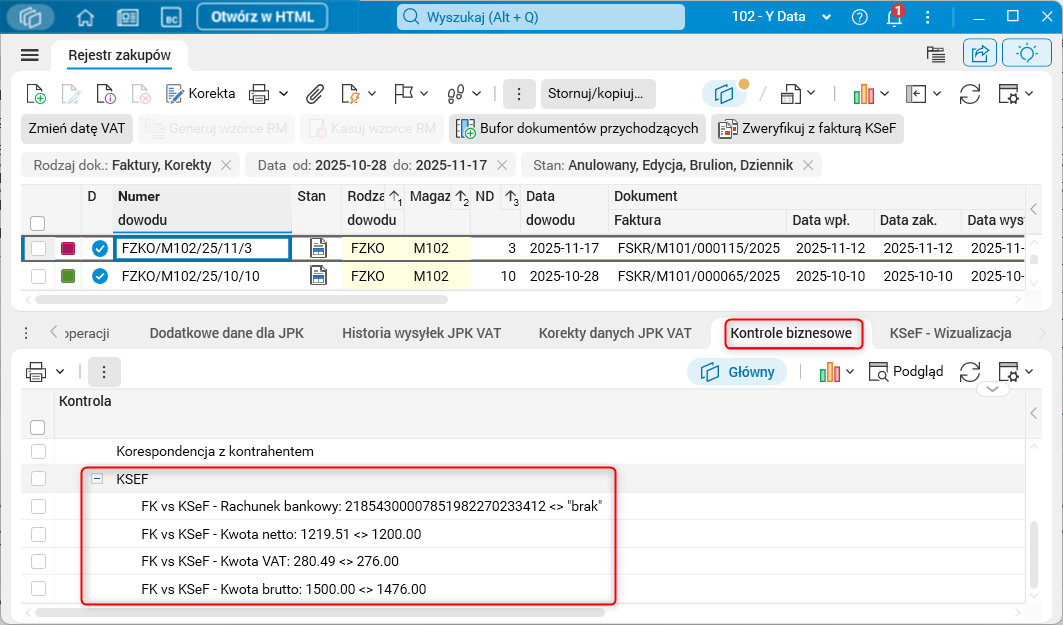Screen dimensions: 1063x625
Task: Click green color marker on FZKO/M102/25/10/10 row
Action: pyautogui.click(x=68, y=276)
